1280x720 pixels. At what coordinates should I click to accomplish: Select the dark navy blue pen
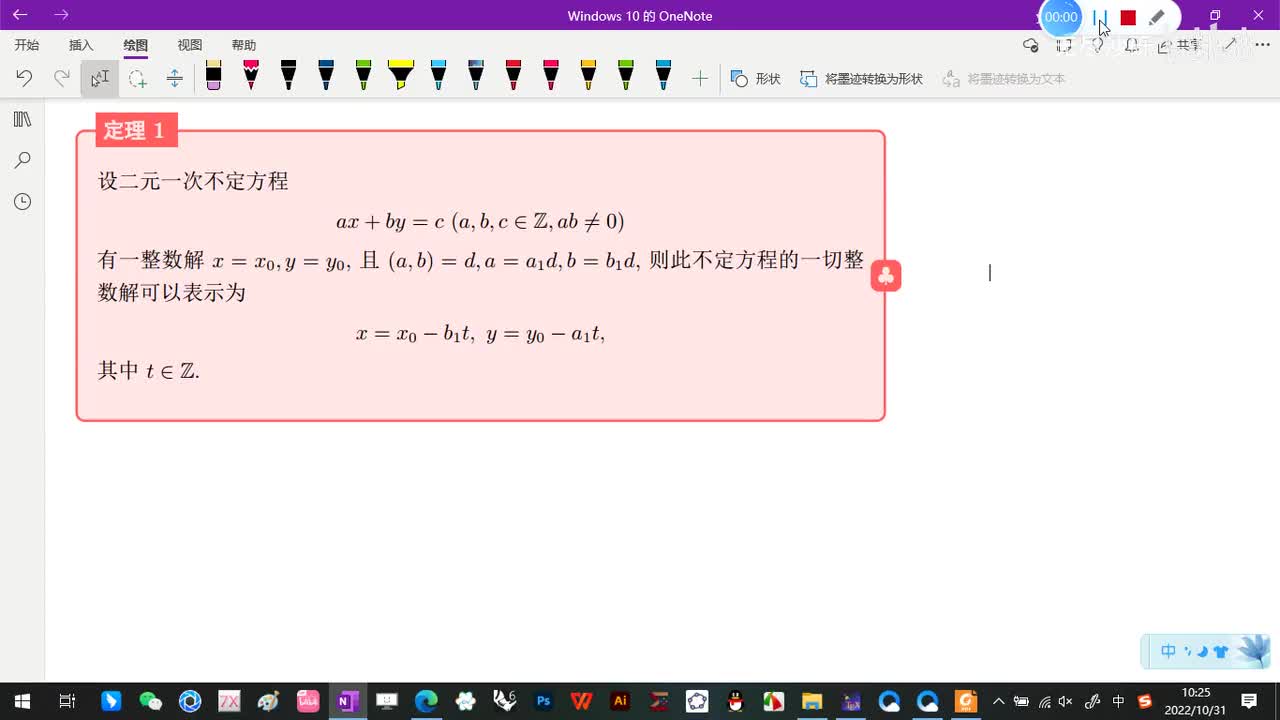click(x=326, y=76)
